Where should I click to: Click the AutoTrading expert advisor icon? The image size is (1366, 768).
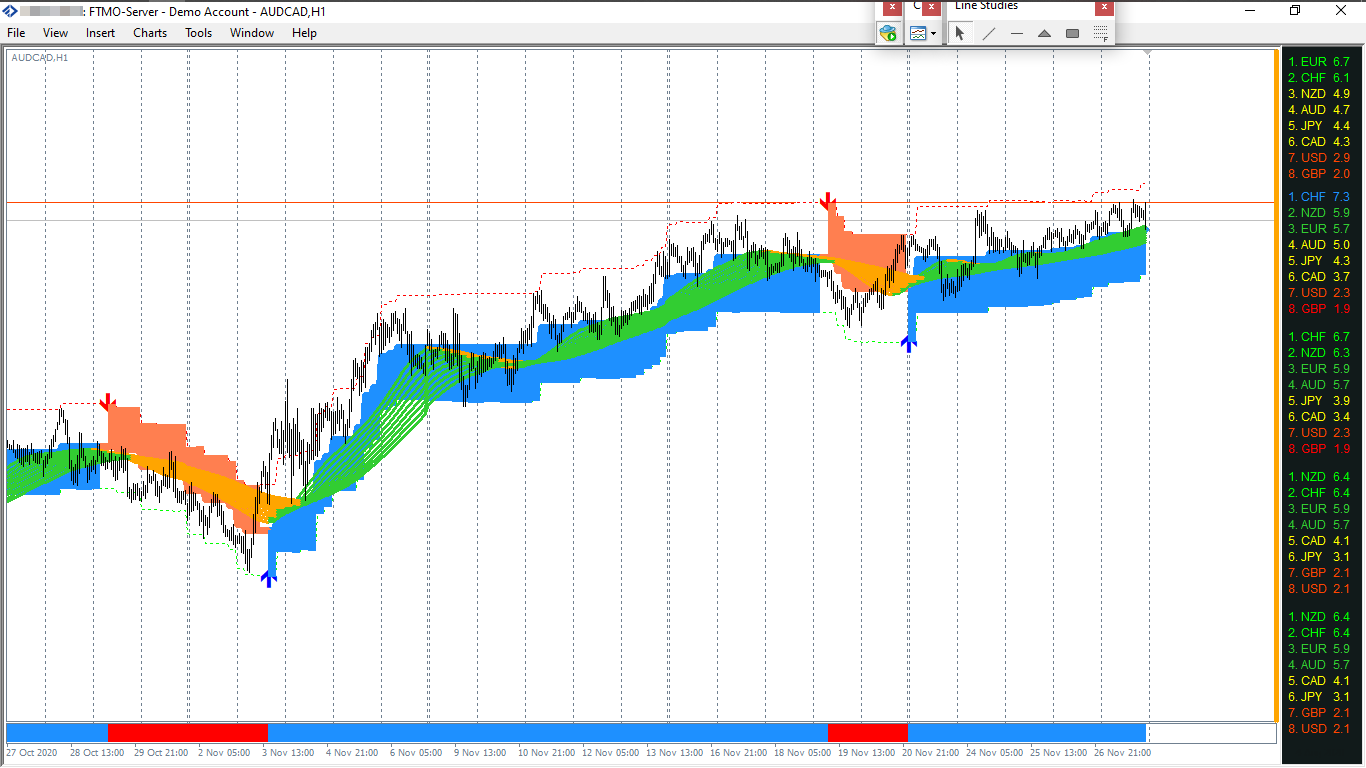point(888,33)
